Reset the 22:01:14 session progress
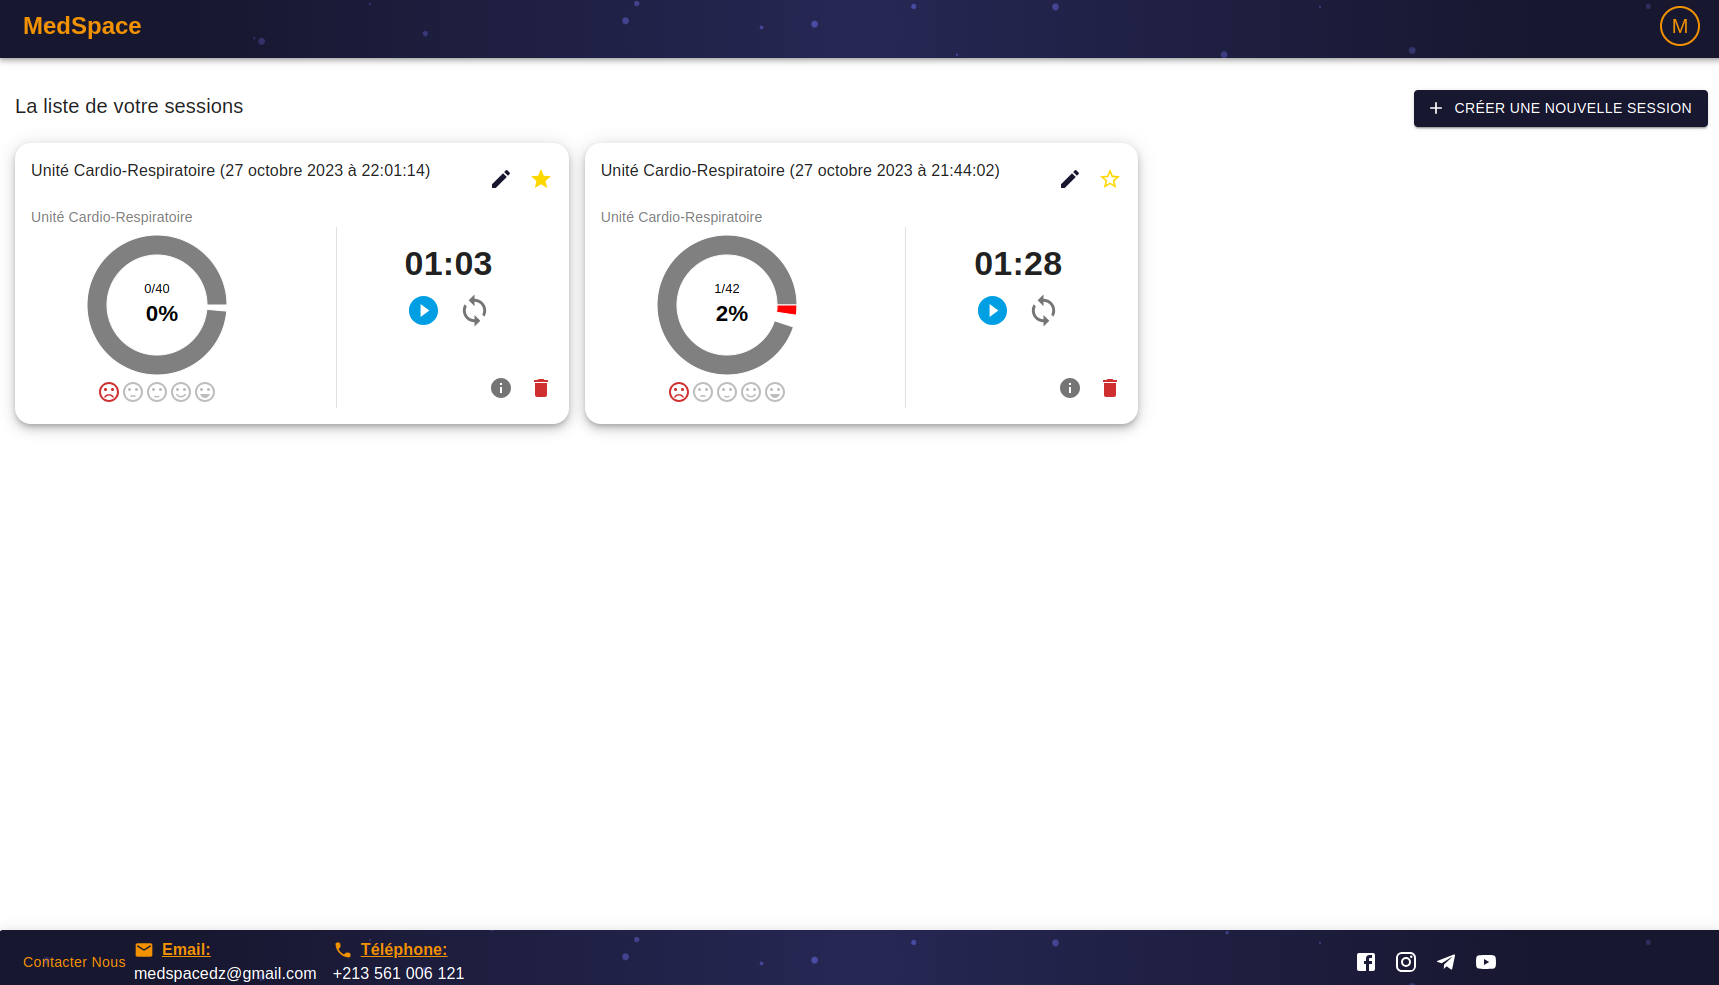 [475, 311]
